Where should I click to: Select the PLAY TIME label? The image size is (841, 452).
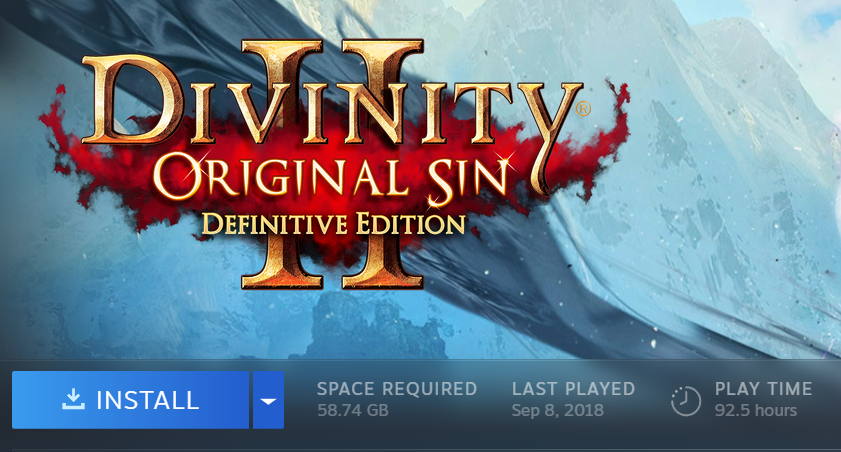[x=763, y=389]
